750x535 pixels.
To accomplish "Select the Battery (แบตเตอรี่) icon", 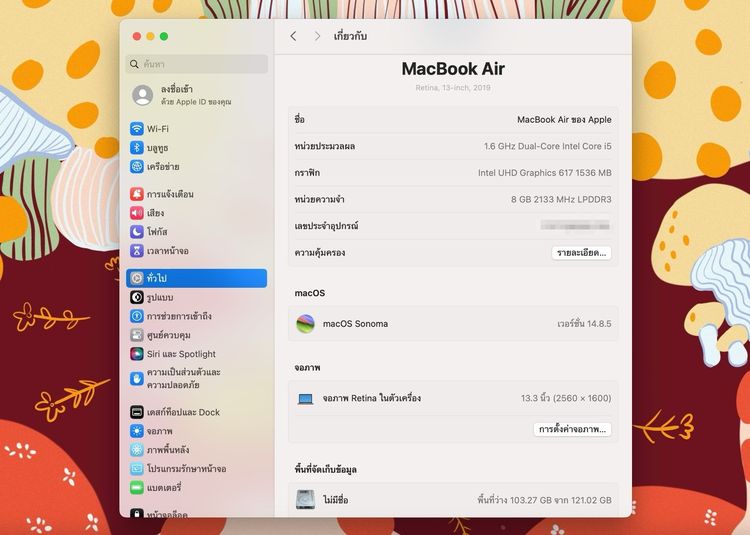I will (137, 488).
